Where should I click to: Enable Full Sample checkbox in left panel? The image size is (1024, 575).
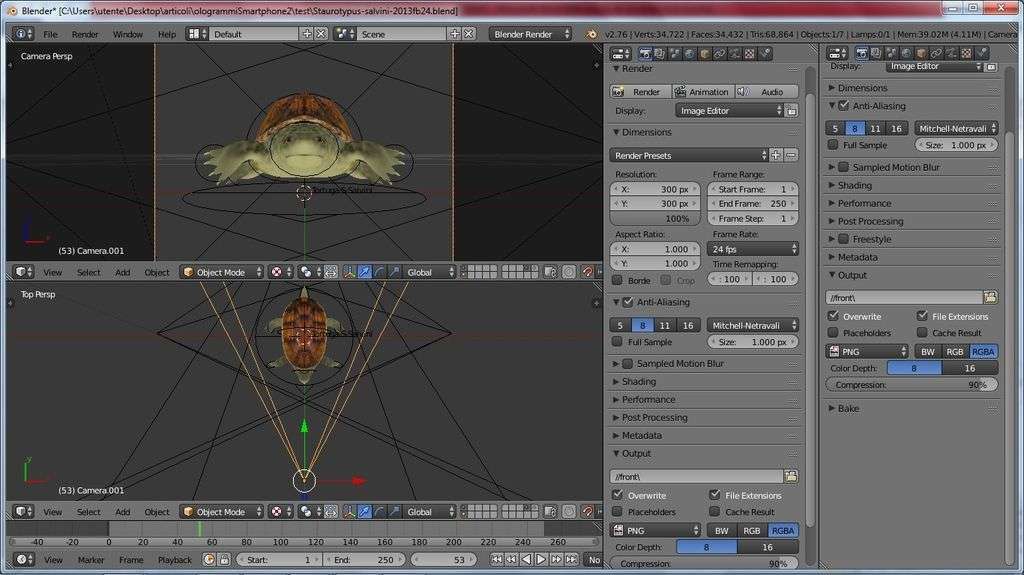coord(618,342)
